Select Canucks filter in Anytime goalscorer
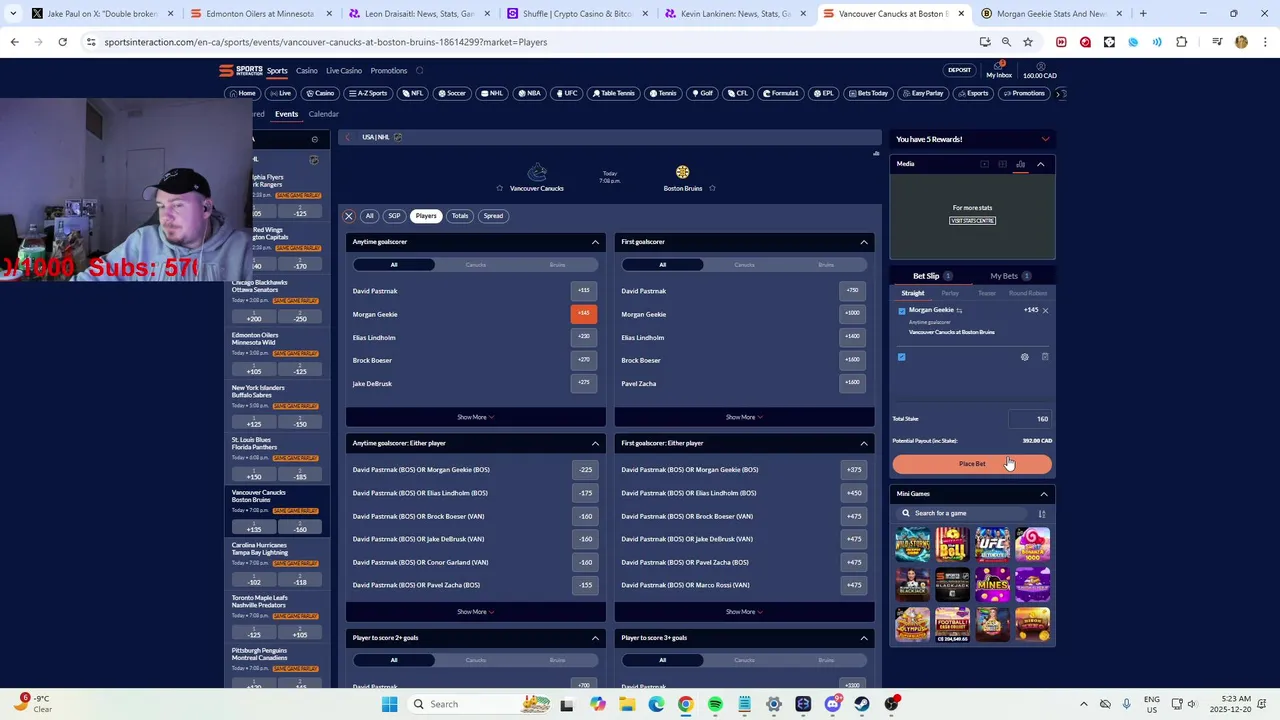1280x720 pixels. 476,265
